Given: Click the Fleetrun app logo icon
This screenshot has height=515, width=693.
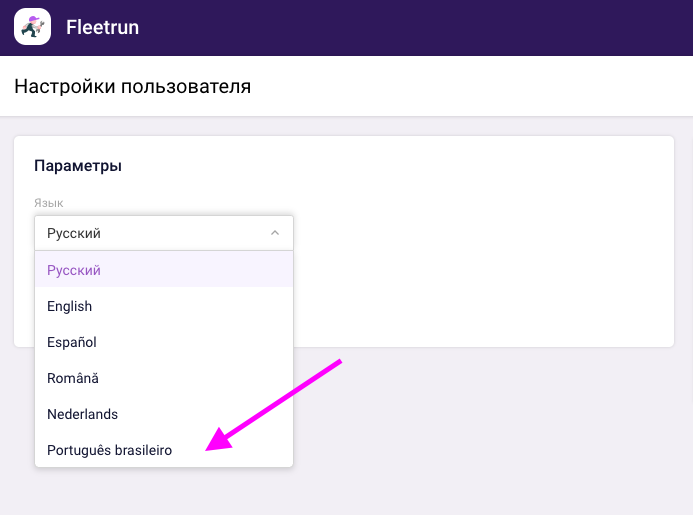Looking at the screenshot, I should 32,27.
